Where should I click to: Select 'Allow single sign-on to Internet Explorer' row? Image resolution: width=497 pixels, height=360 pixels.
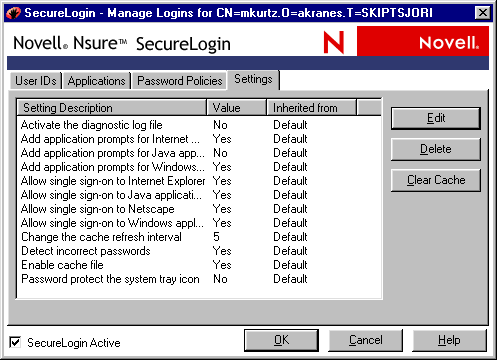tap(199, 181)
